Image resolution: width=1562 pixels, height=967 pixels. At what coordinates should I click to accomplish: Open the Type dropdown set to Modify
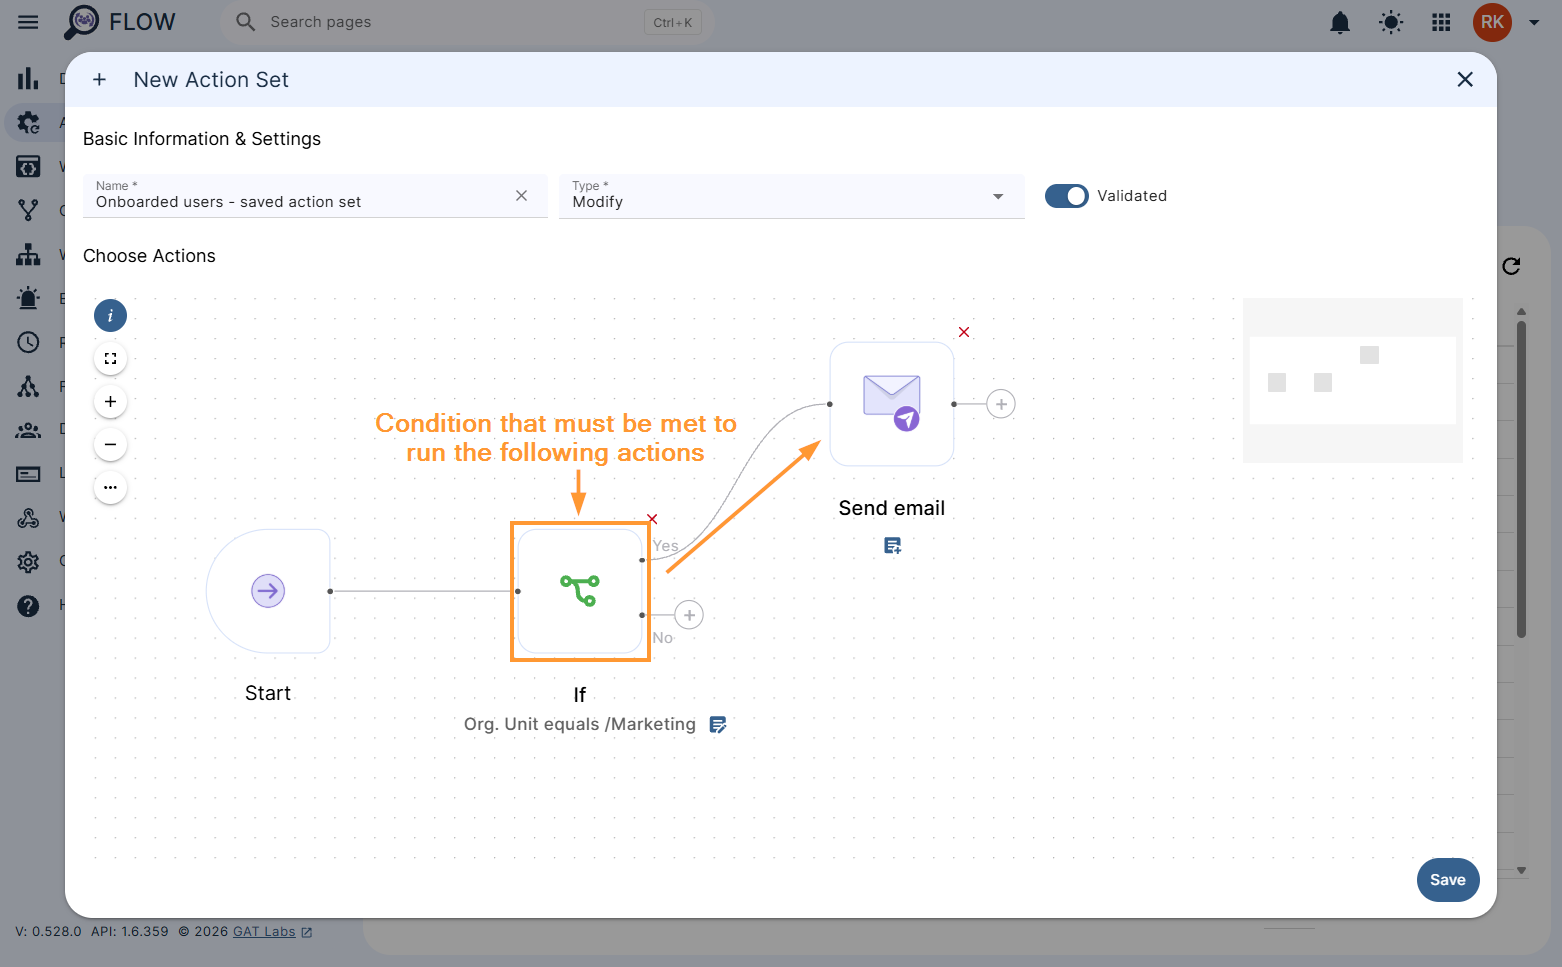(791, 196)
